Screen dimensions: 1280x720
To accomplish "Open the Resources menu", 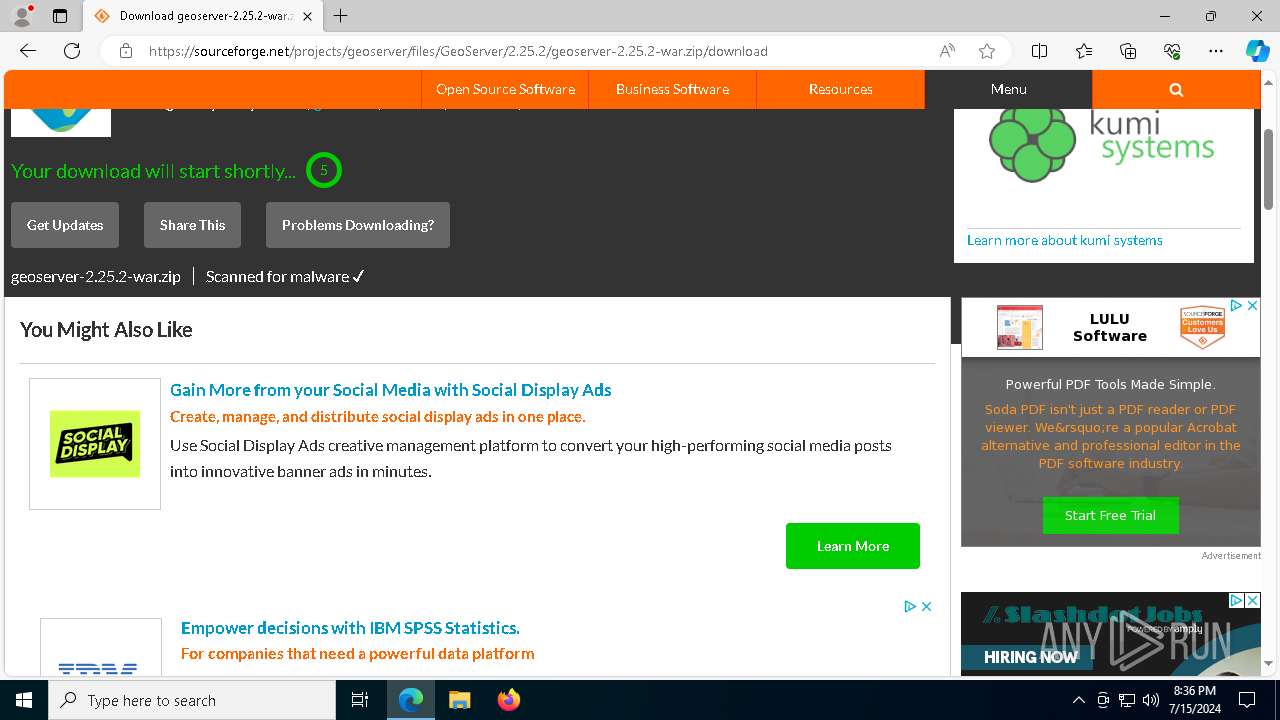I will tap(840, 89).
